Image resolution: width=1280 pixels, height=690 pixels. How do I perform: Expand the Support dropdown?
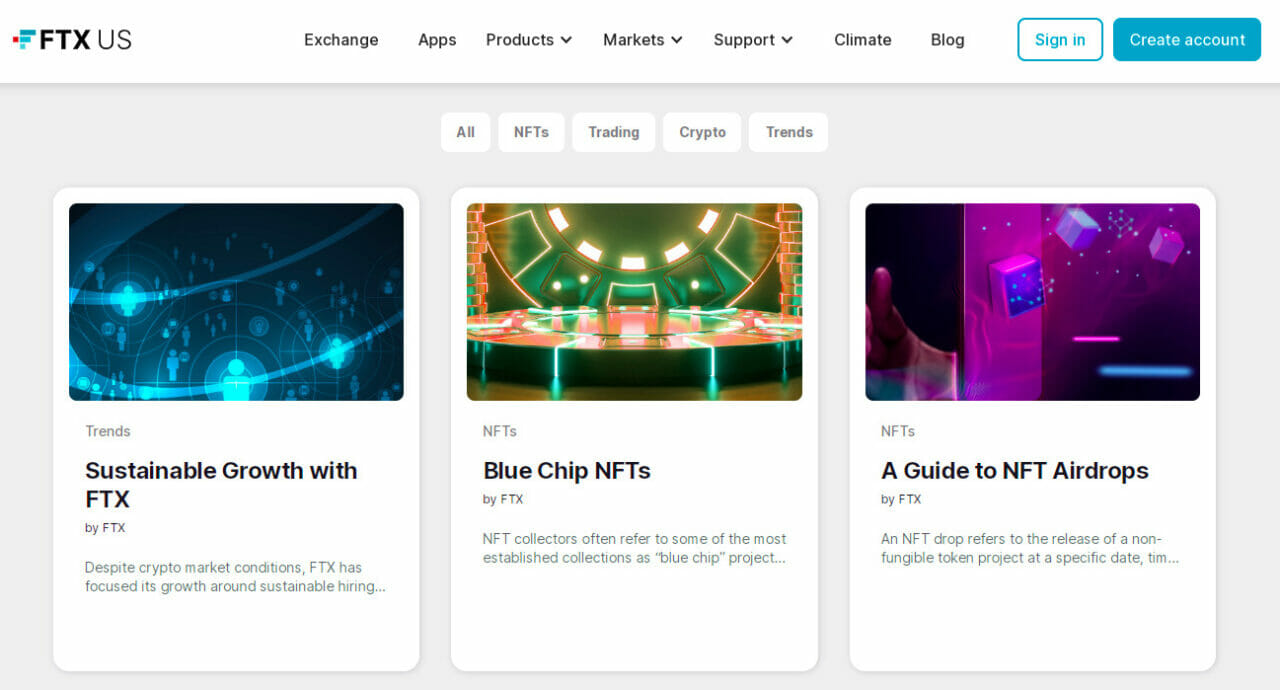click(752, 40)
